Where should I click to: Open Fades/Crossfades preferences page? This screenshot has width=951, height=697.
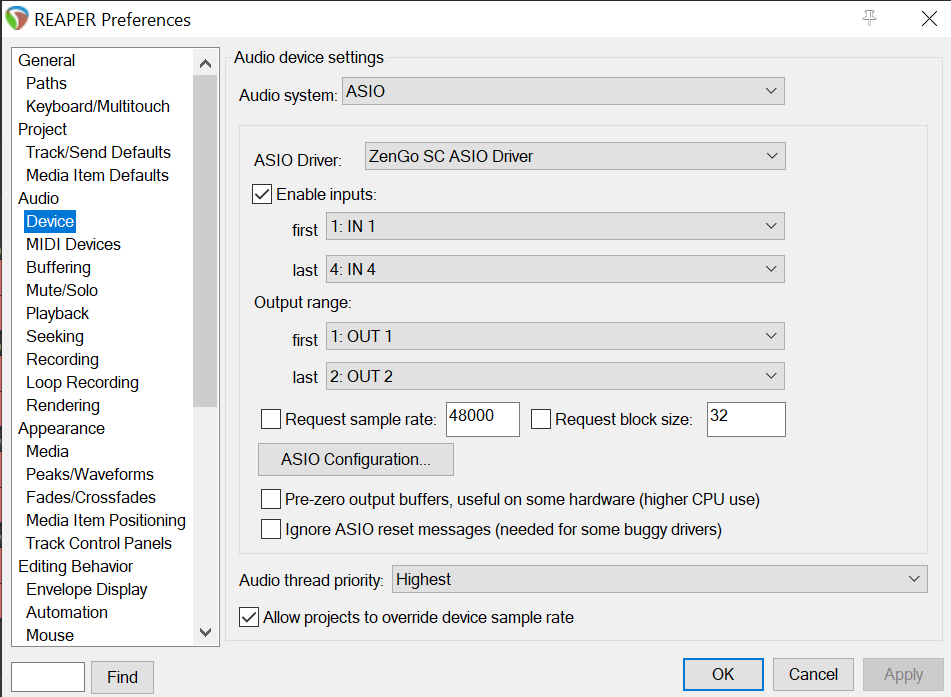coord(91,497)
